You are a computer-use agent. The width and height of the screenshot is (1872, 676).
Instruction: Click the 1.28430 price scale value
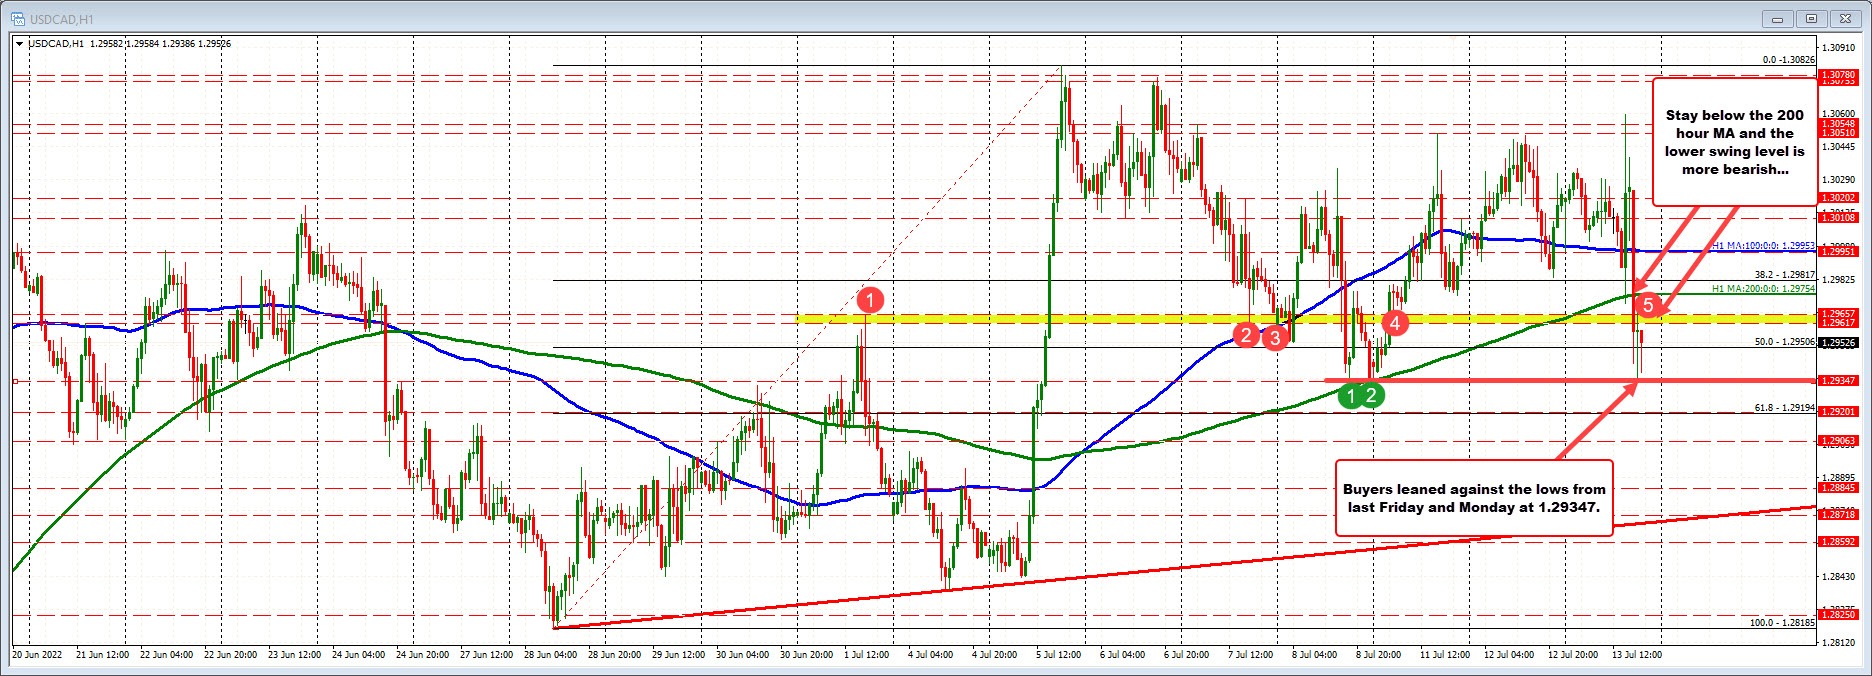tap(1839, 576)
